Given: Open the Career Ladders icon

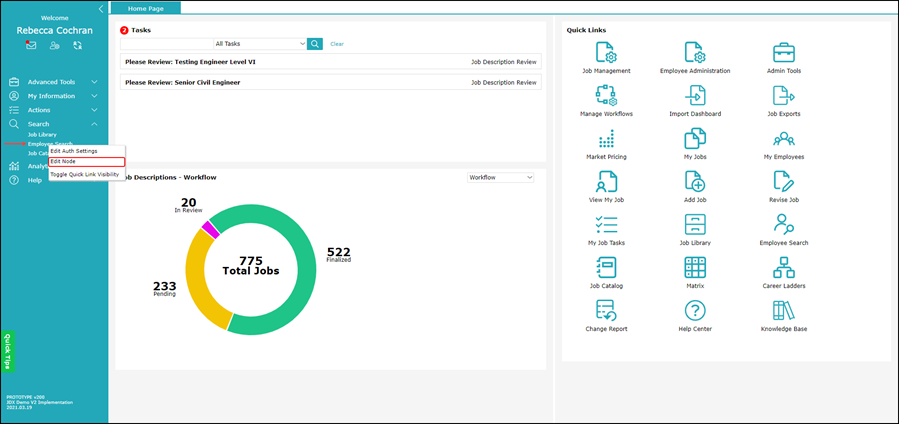Looking at the screenshot, I should (784, 268).
